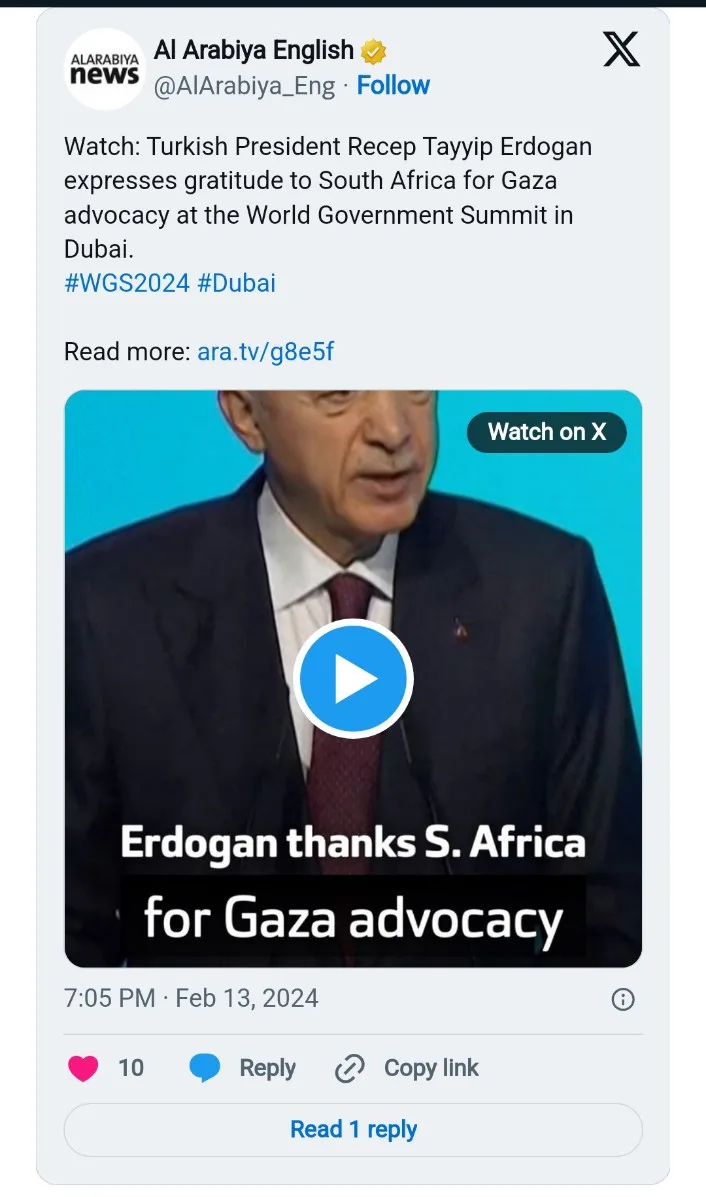Open the info circle icon beside timestamp
The height and width of the screenshot is (1197, 706).
tap(622, 999)
